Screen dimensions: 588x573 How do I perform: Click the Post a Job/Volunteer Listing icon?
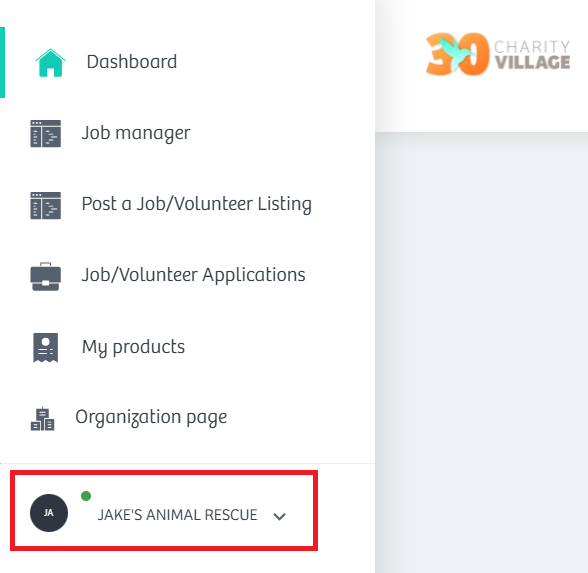pyautogui.click(x=45, y=205)
